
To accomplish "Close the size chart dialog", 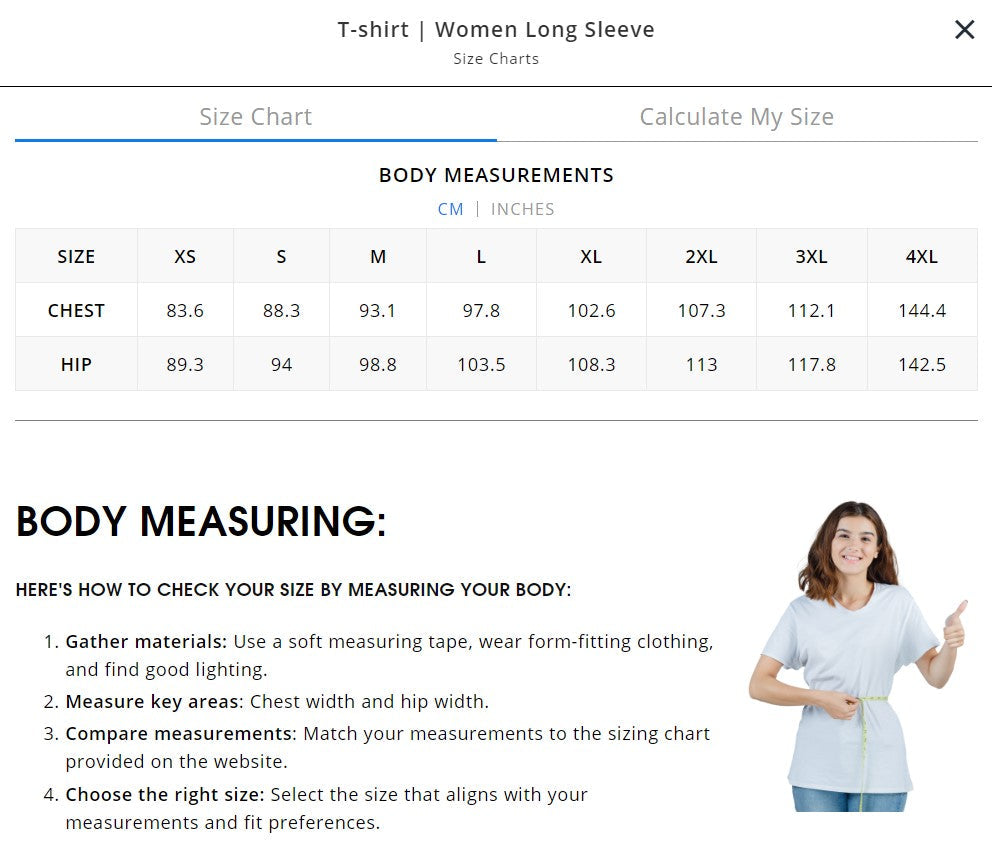I will point(964,30).
